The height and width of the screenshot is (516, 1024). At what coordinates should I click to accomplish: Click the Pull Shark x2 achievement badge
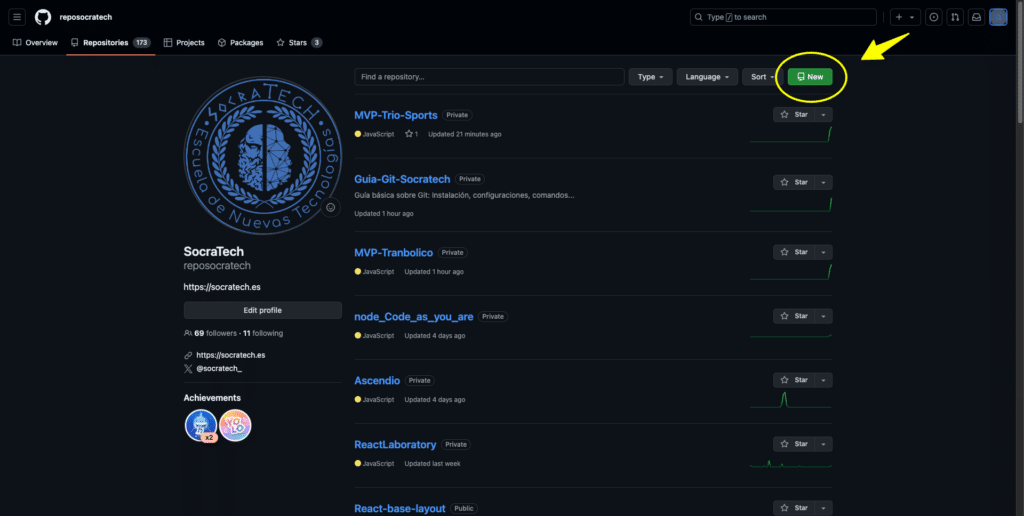[201, 426]
